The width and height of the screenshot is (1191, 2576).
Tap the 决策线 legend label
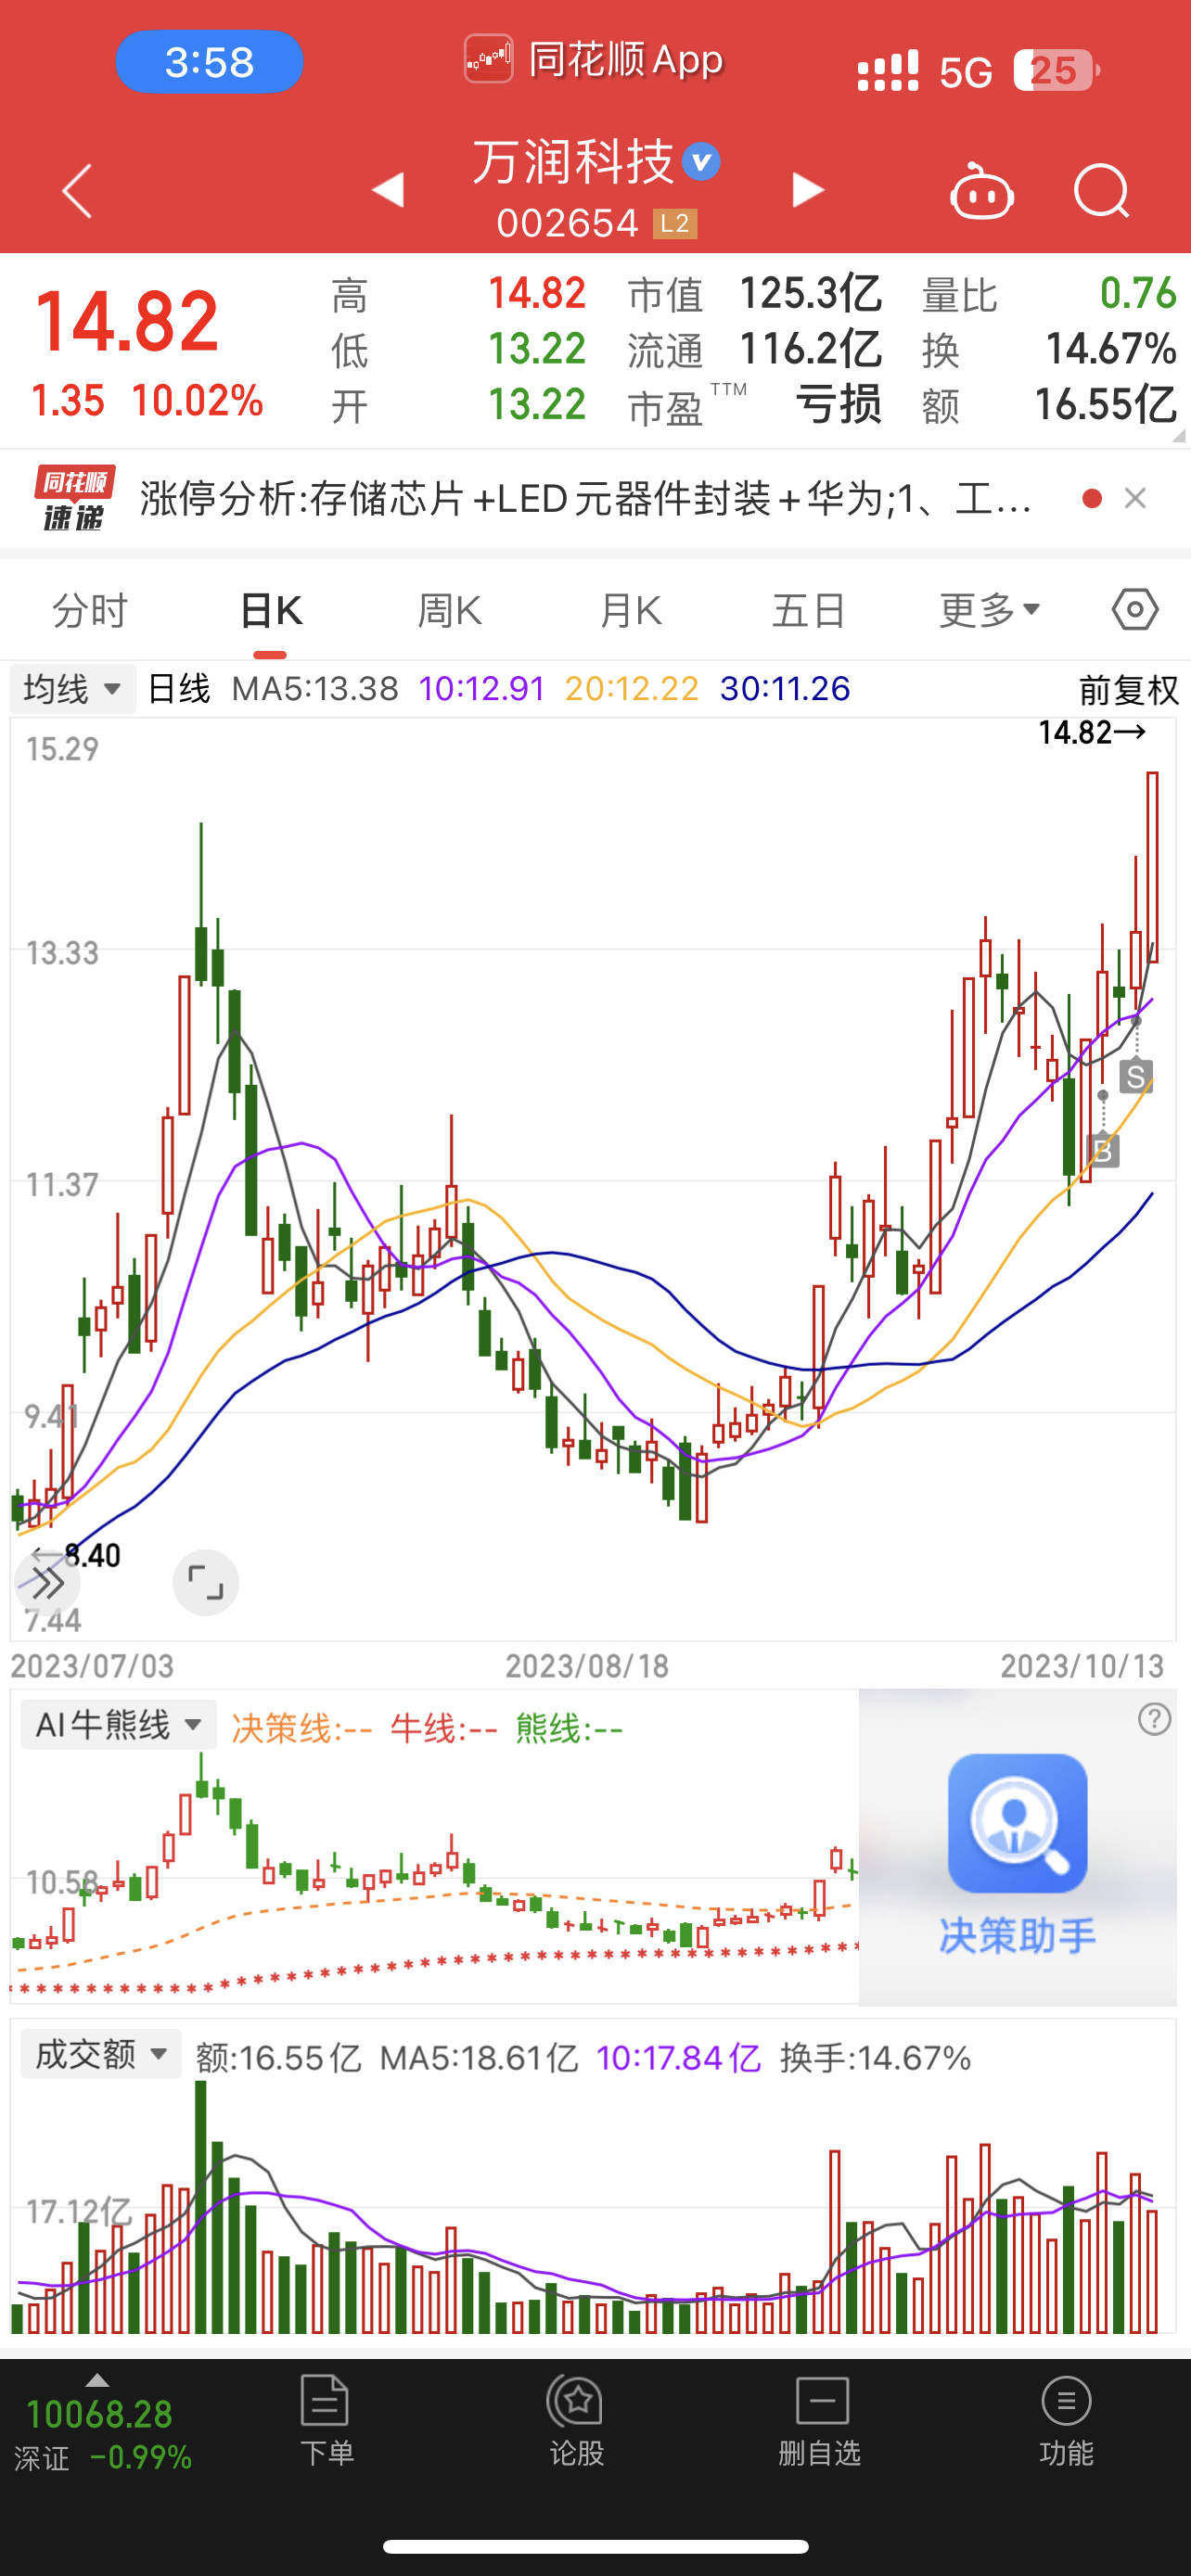(x=302, y=1728)
